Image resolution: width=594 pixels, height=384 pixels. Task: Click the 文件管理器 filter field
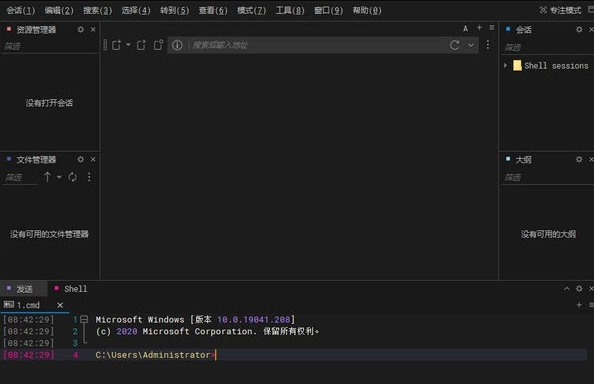pos(21,177)
